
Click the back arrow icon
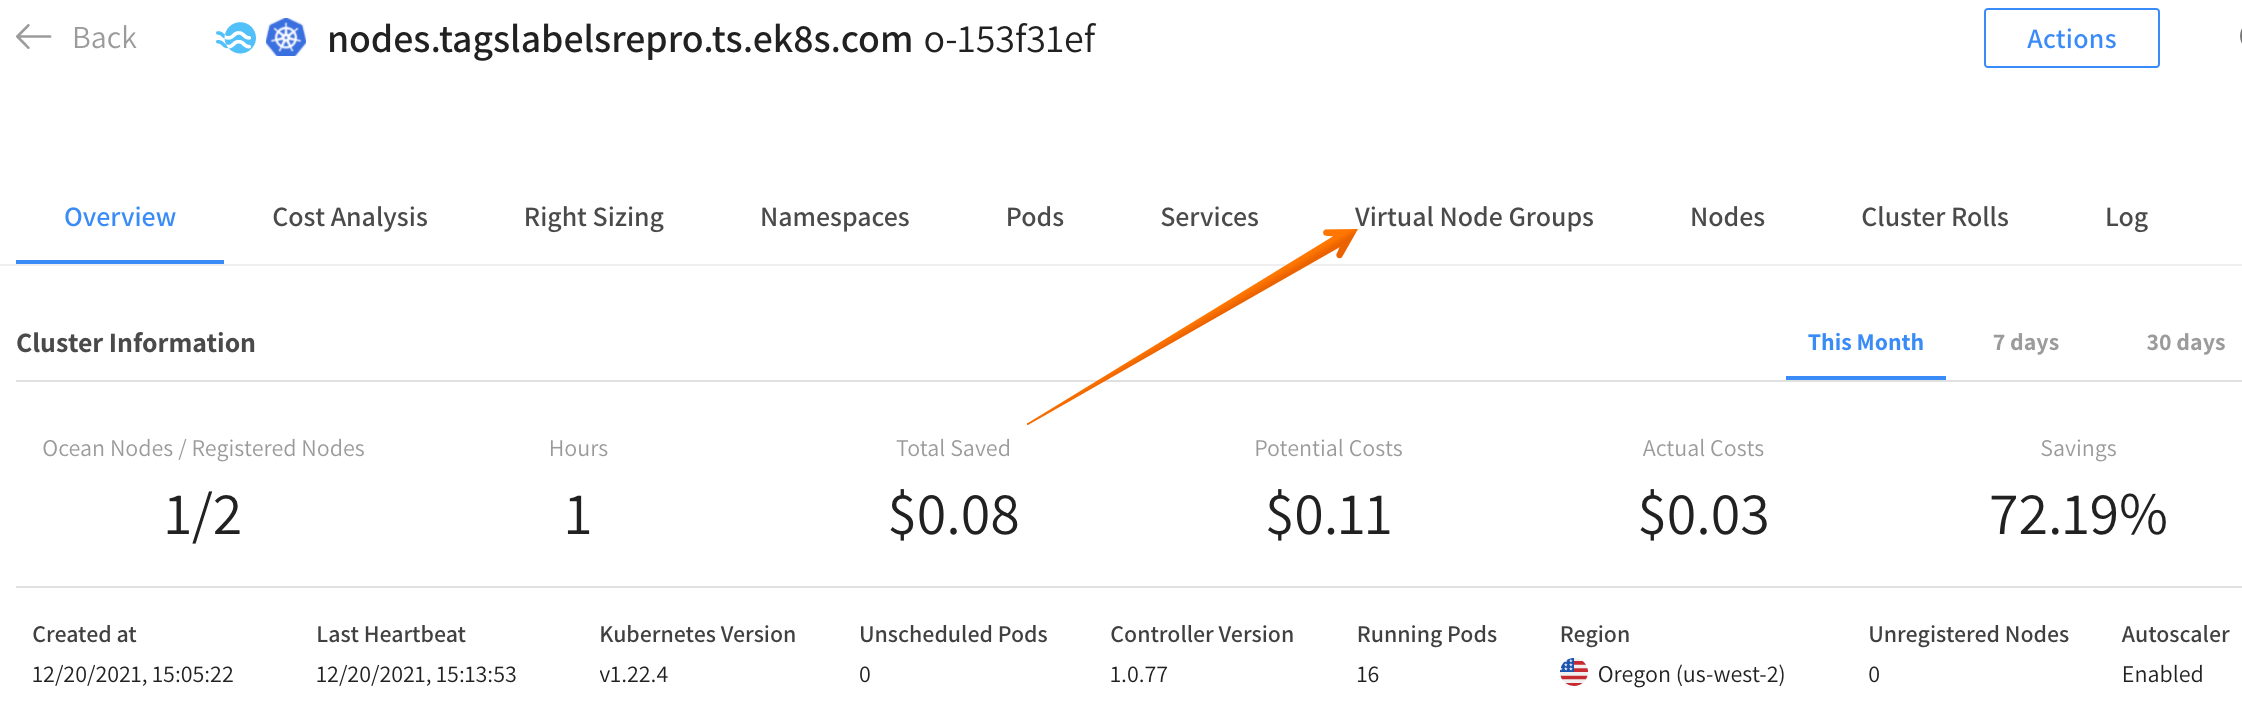tap(33, 38)
